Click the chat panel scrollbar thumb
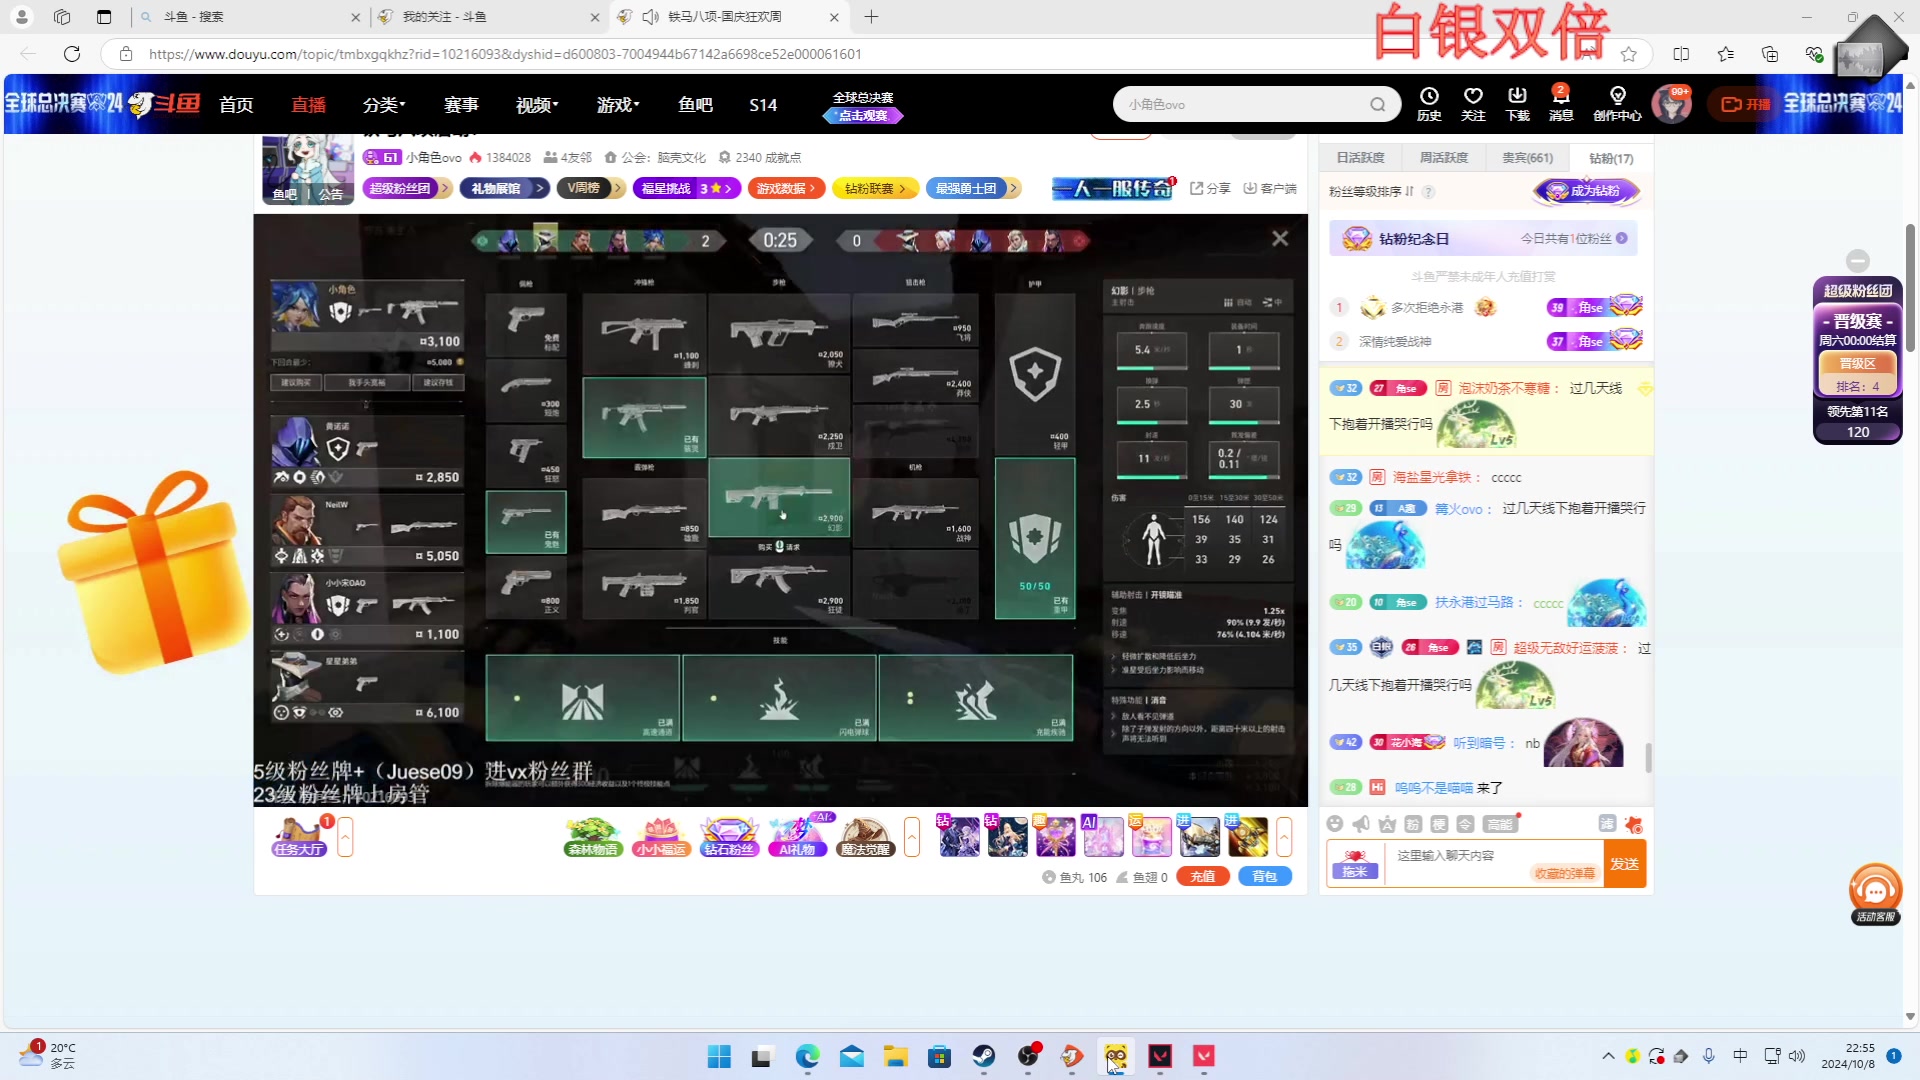This screenshot has width=1920, height=1080. tap(1648, 757)
